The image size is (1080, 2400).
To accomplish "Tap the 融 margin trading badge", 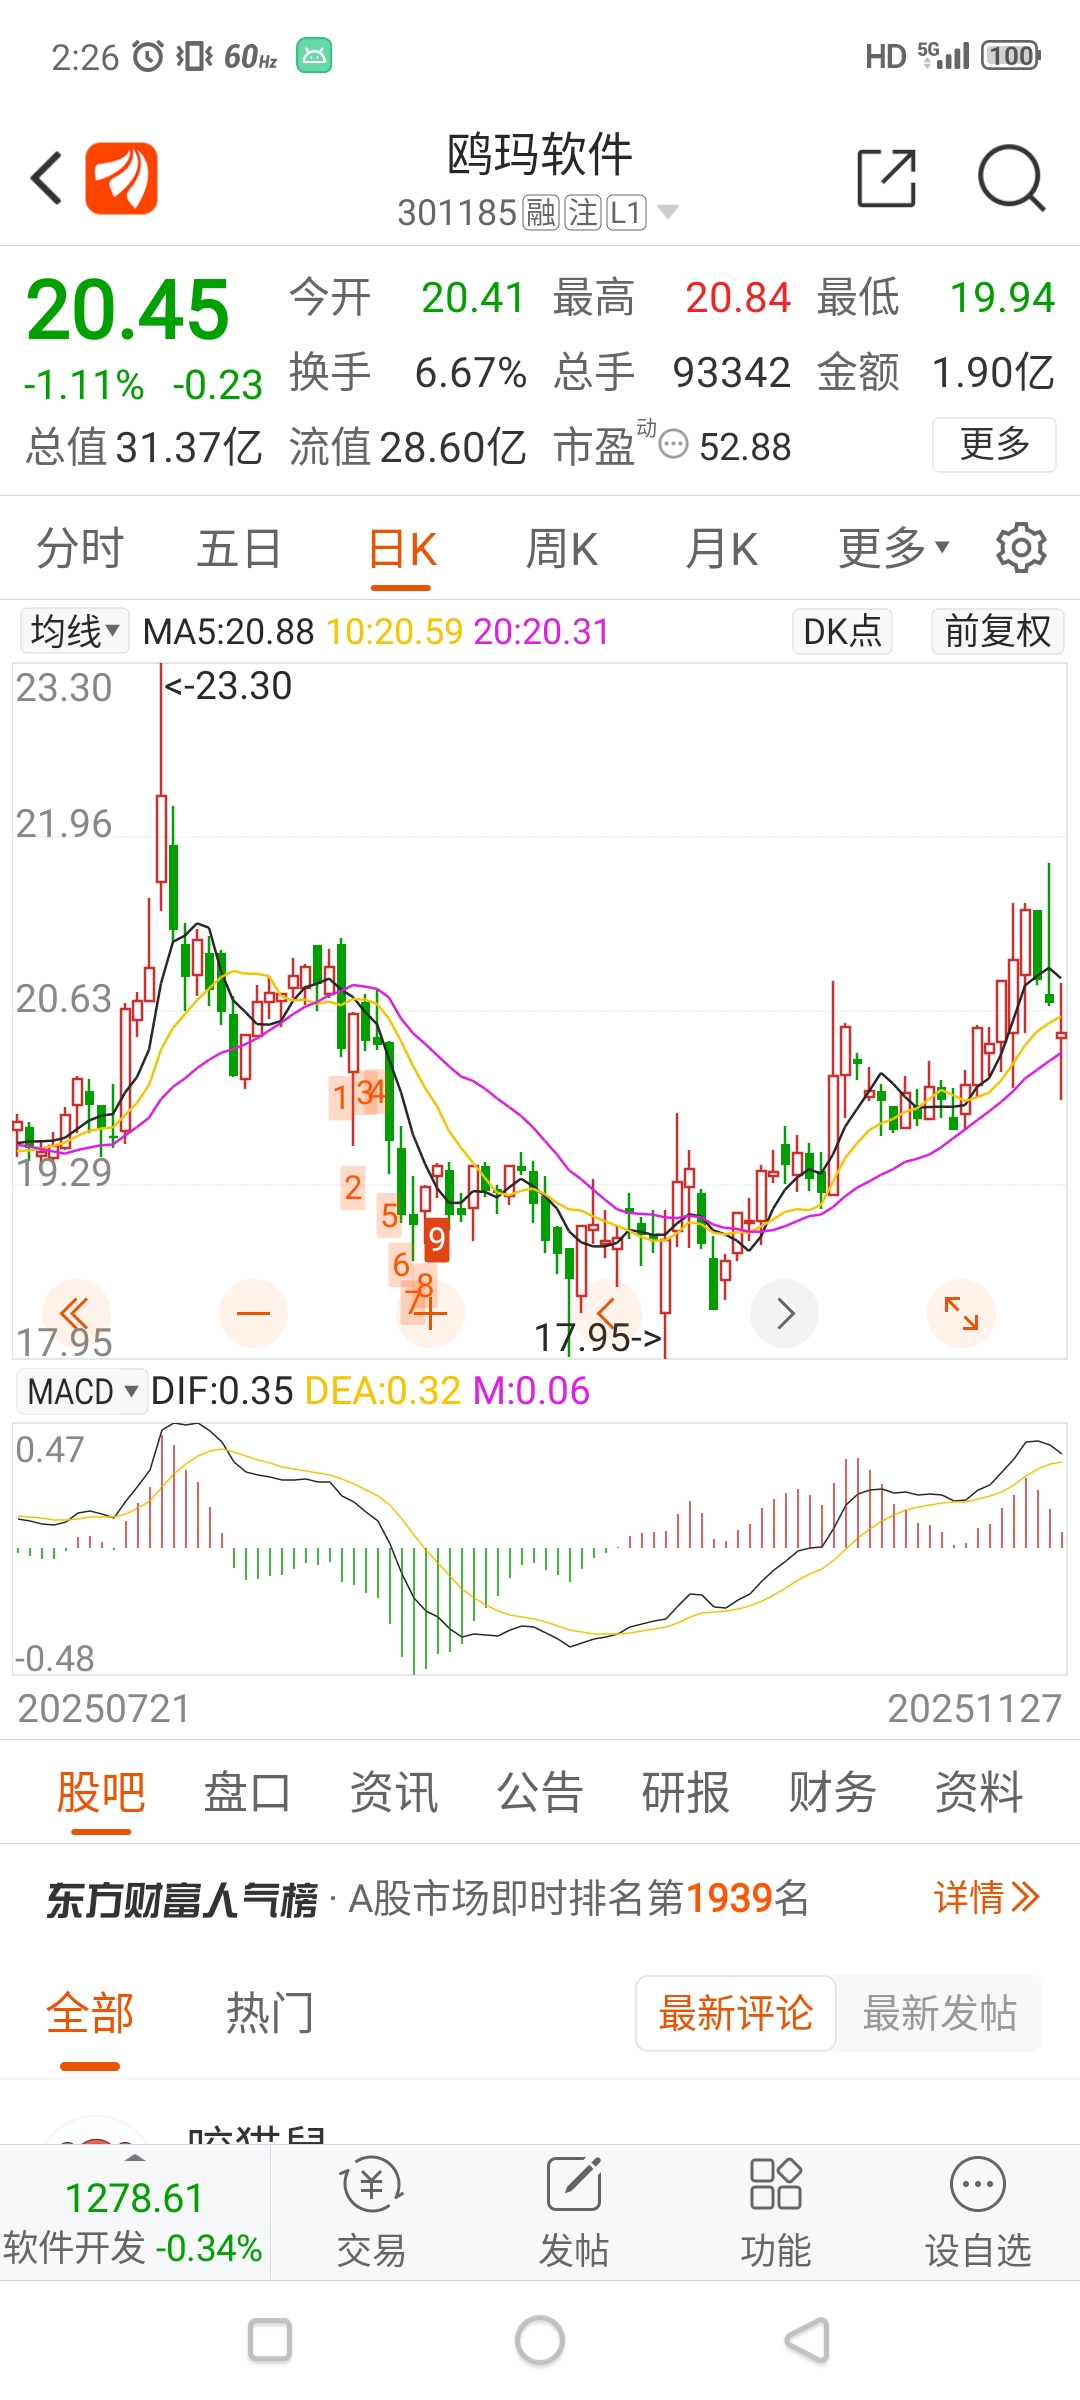I will 541,212.
